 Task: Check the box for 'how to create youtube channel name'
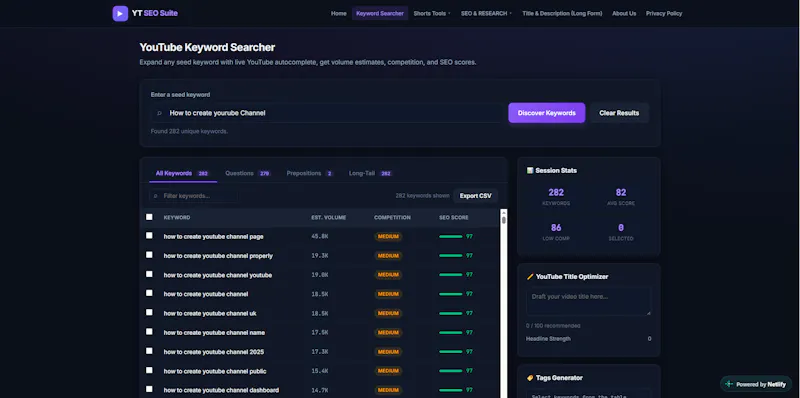point(149,332)
